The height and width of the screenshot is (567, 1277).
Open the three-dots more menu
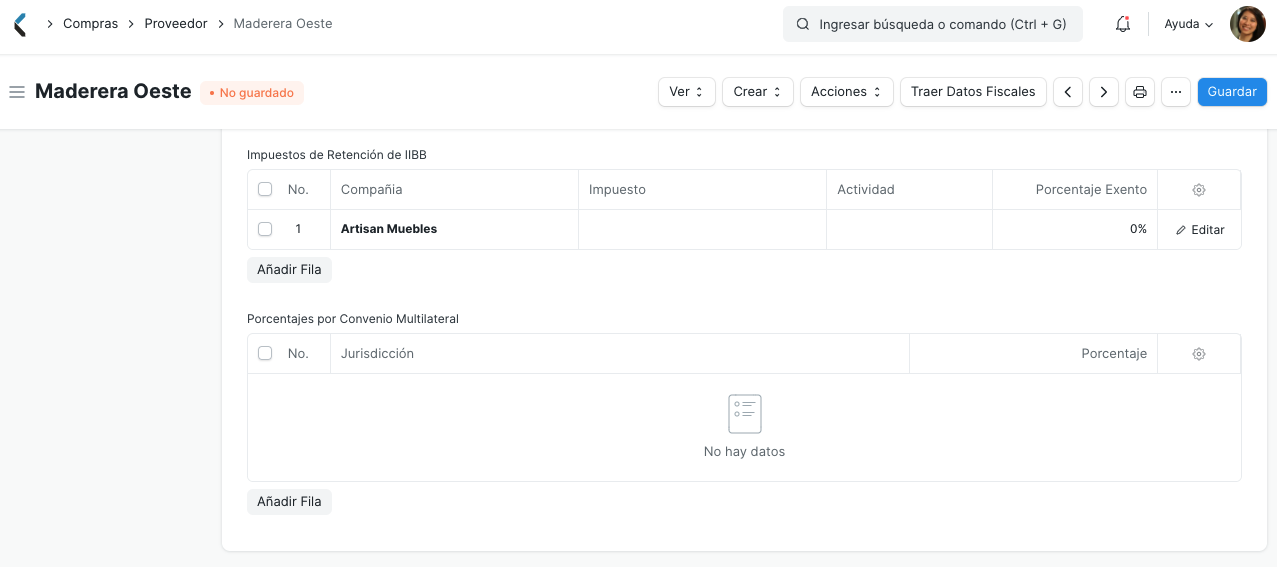pyautogui.click(x=1176, y=92)
